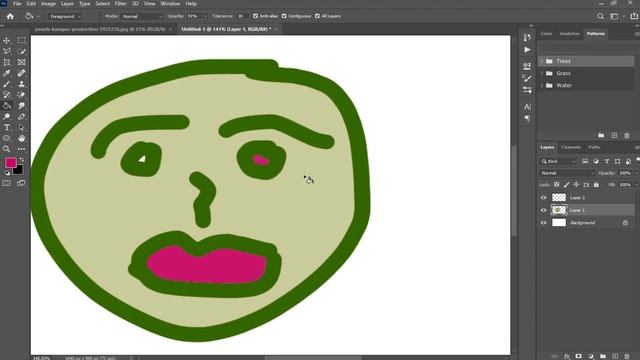The image size is (640, 360).
Task: Switch to the Channels tab
Action: pyautogui.click(x=571, y=147)
